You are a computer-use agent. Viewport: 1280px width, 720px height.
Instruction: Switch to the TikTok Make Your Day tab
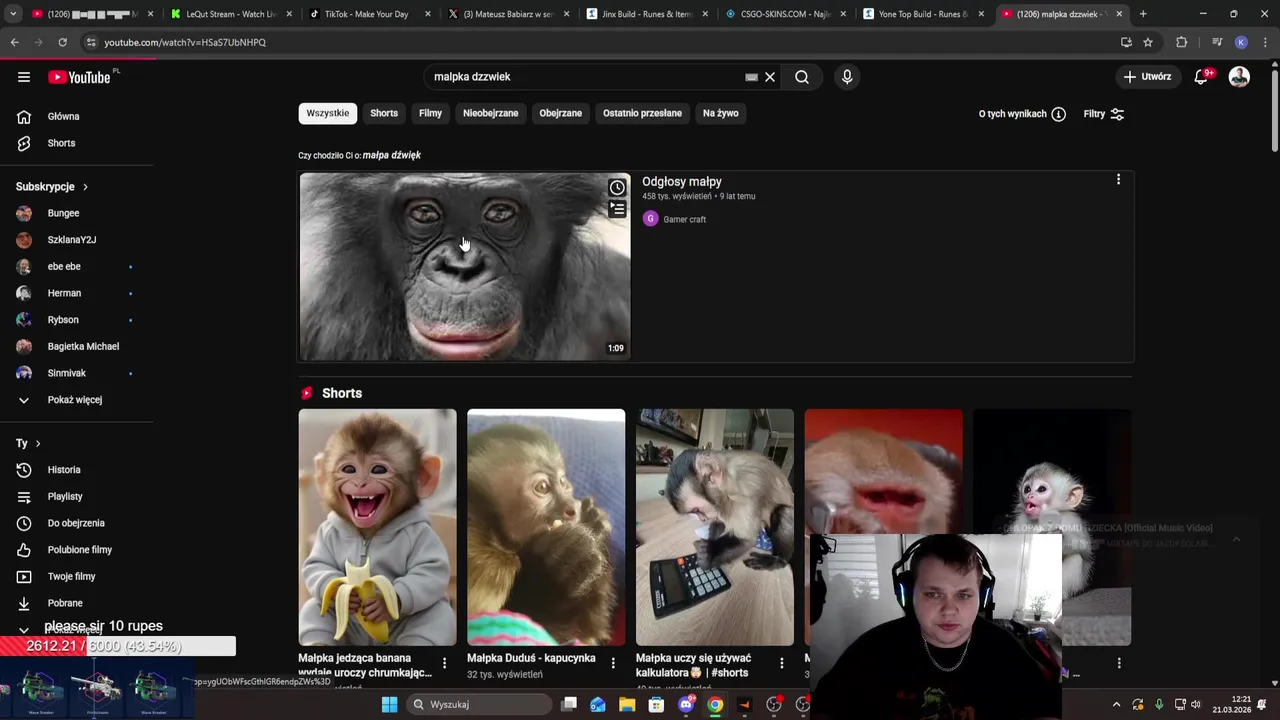(x=367, y=14)
